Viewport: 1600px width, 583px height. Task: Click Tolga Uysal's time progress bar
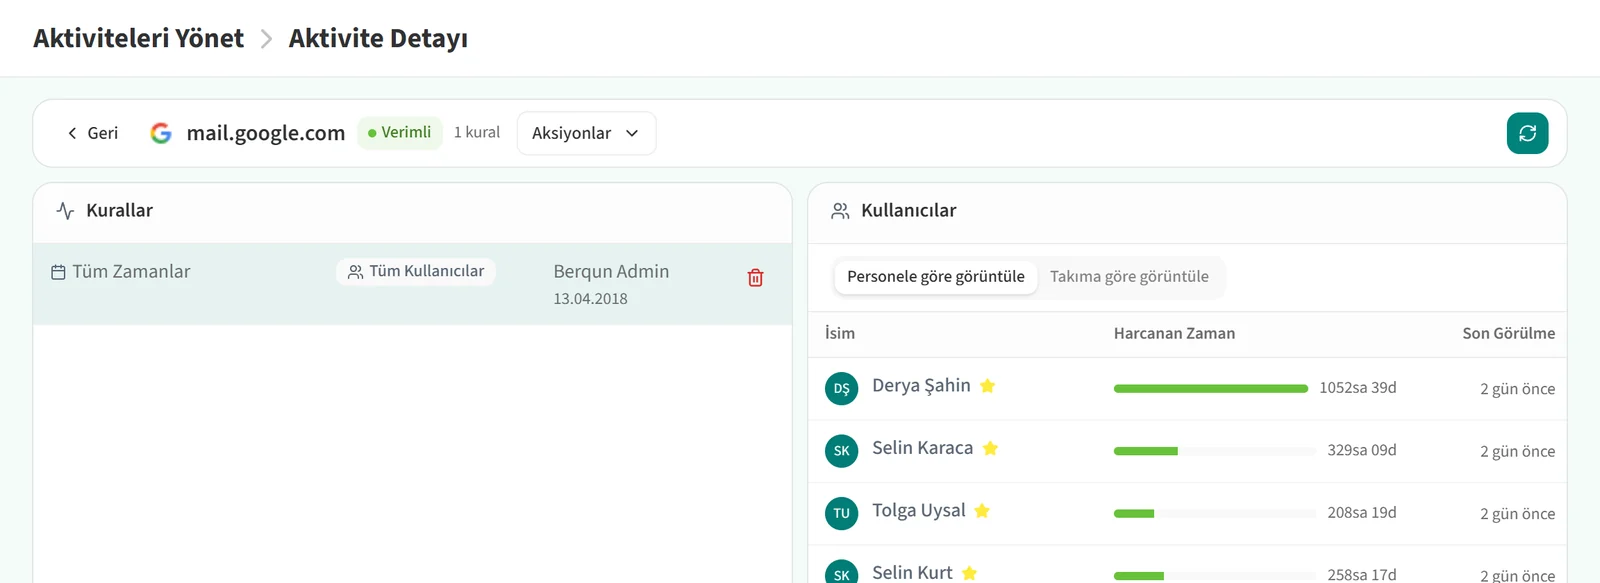coord(1215,513)
